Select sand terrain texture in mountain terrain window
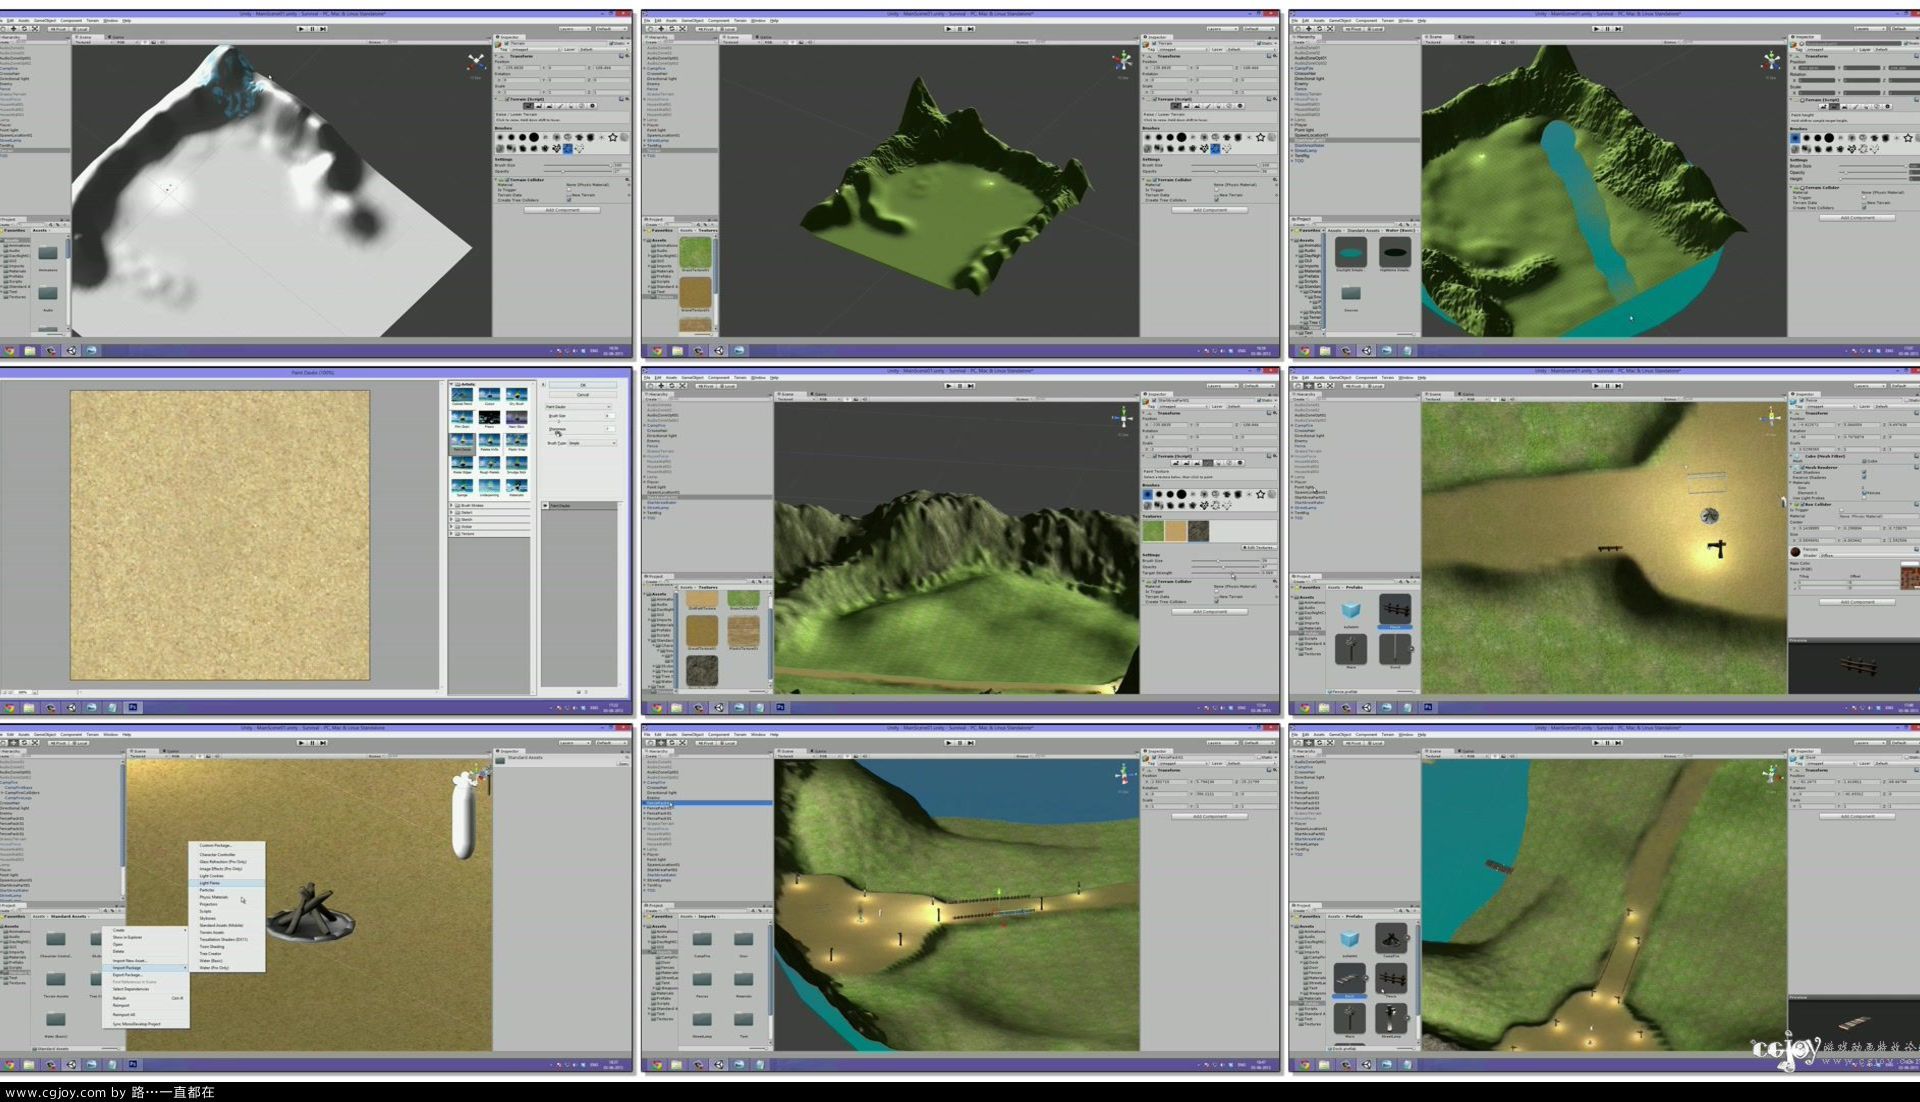1920x1102 pixels. tap(1176, 531)
